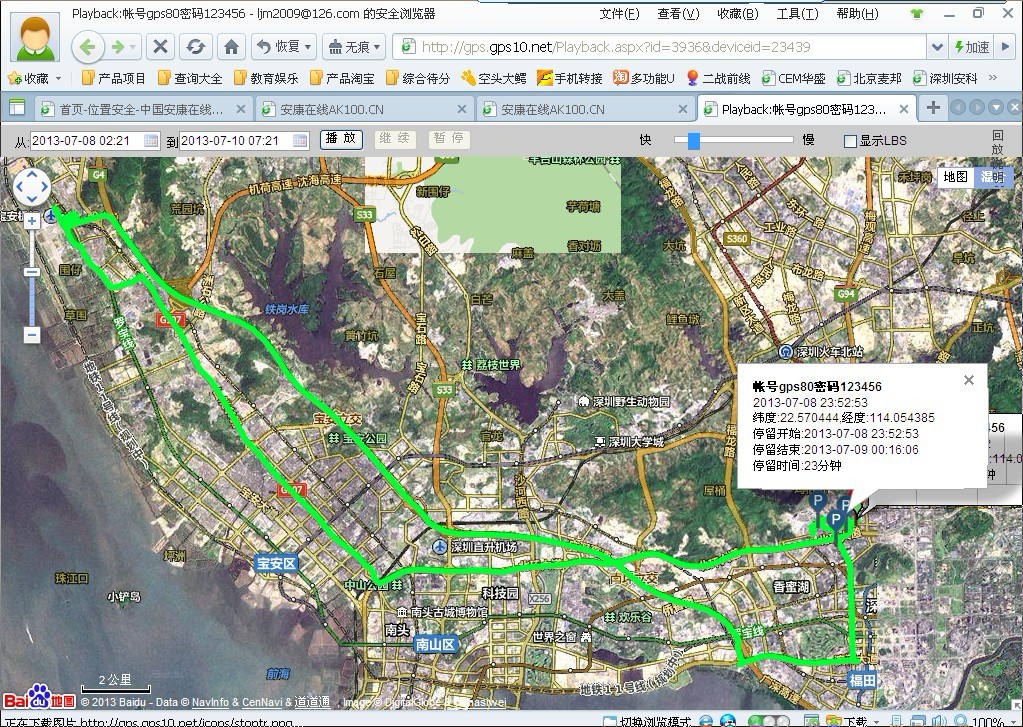The image size is (1023, 727).
Task: Open calendar picker for the start date
Action: coord(151,140)
